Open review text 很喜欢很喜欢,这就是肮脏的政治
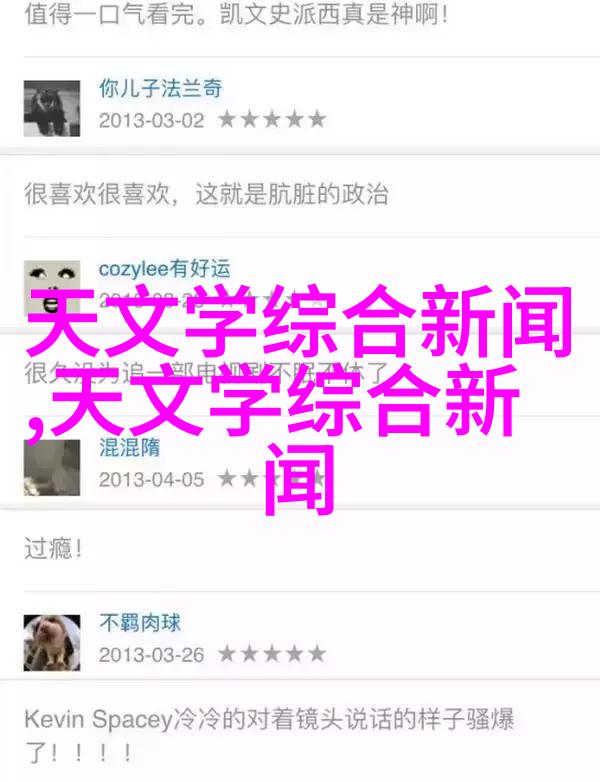 click(x=206, y=194)
